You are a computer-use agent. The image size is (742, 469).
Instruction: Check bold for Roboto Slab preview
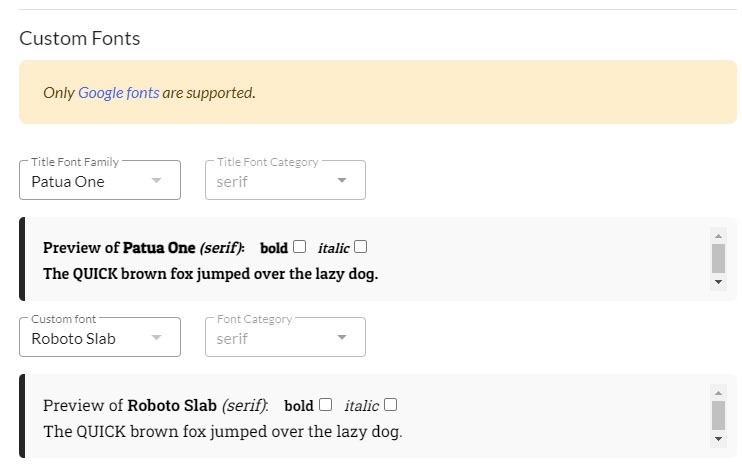tap(326, 405)
